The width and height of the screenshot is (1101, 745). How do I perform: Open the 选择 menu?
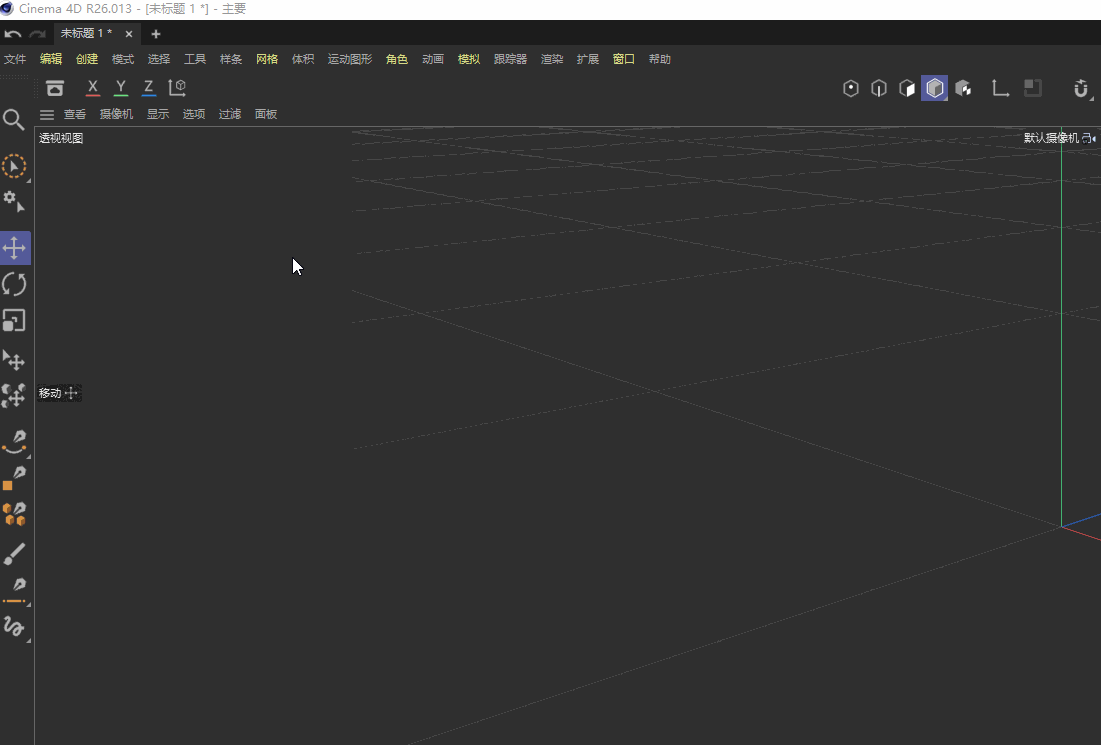point(159,59)
